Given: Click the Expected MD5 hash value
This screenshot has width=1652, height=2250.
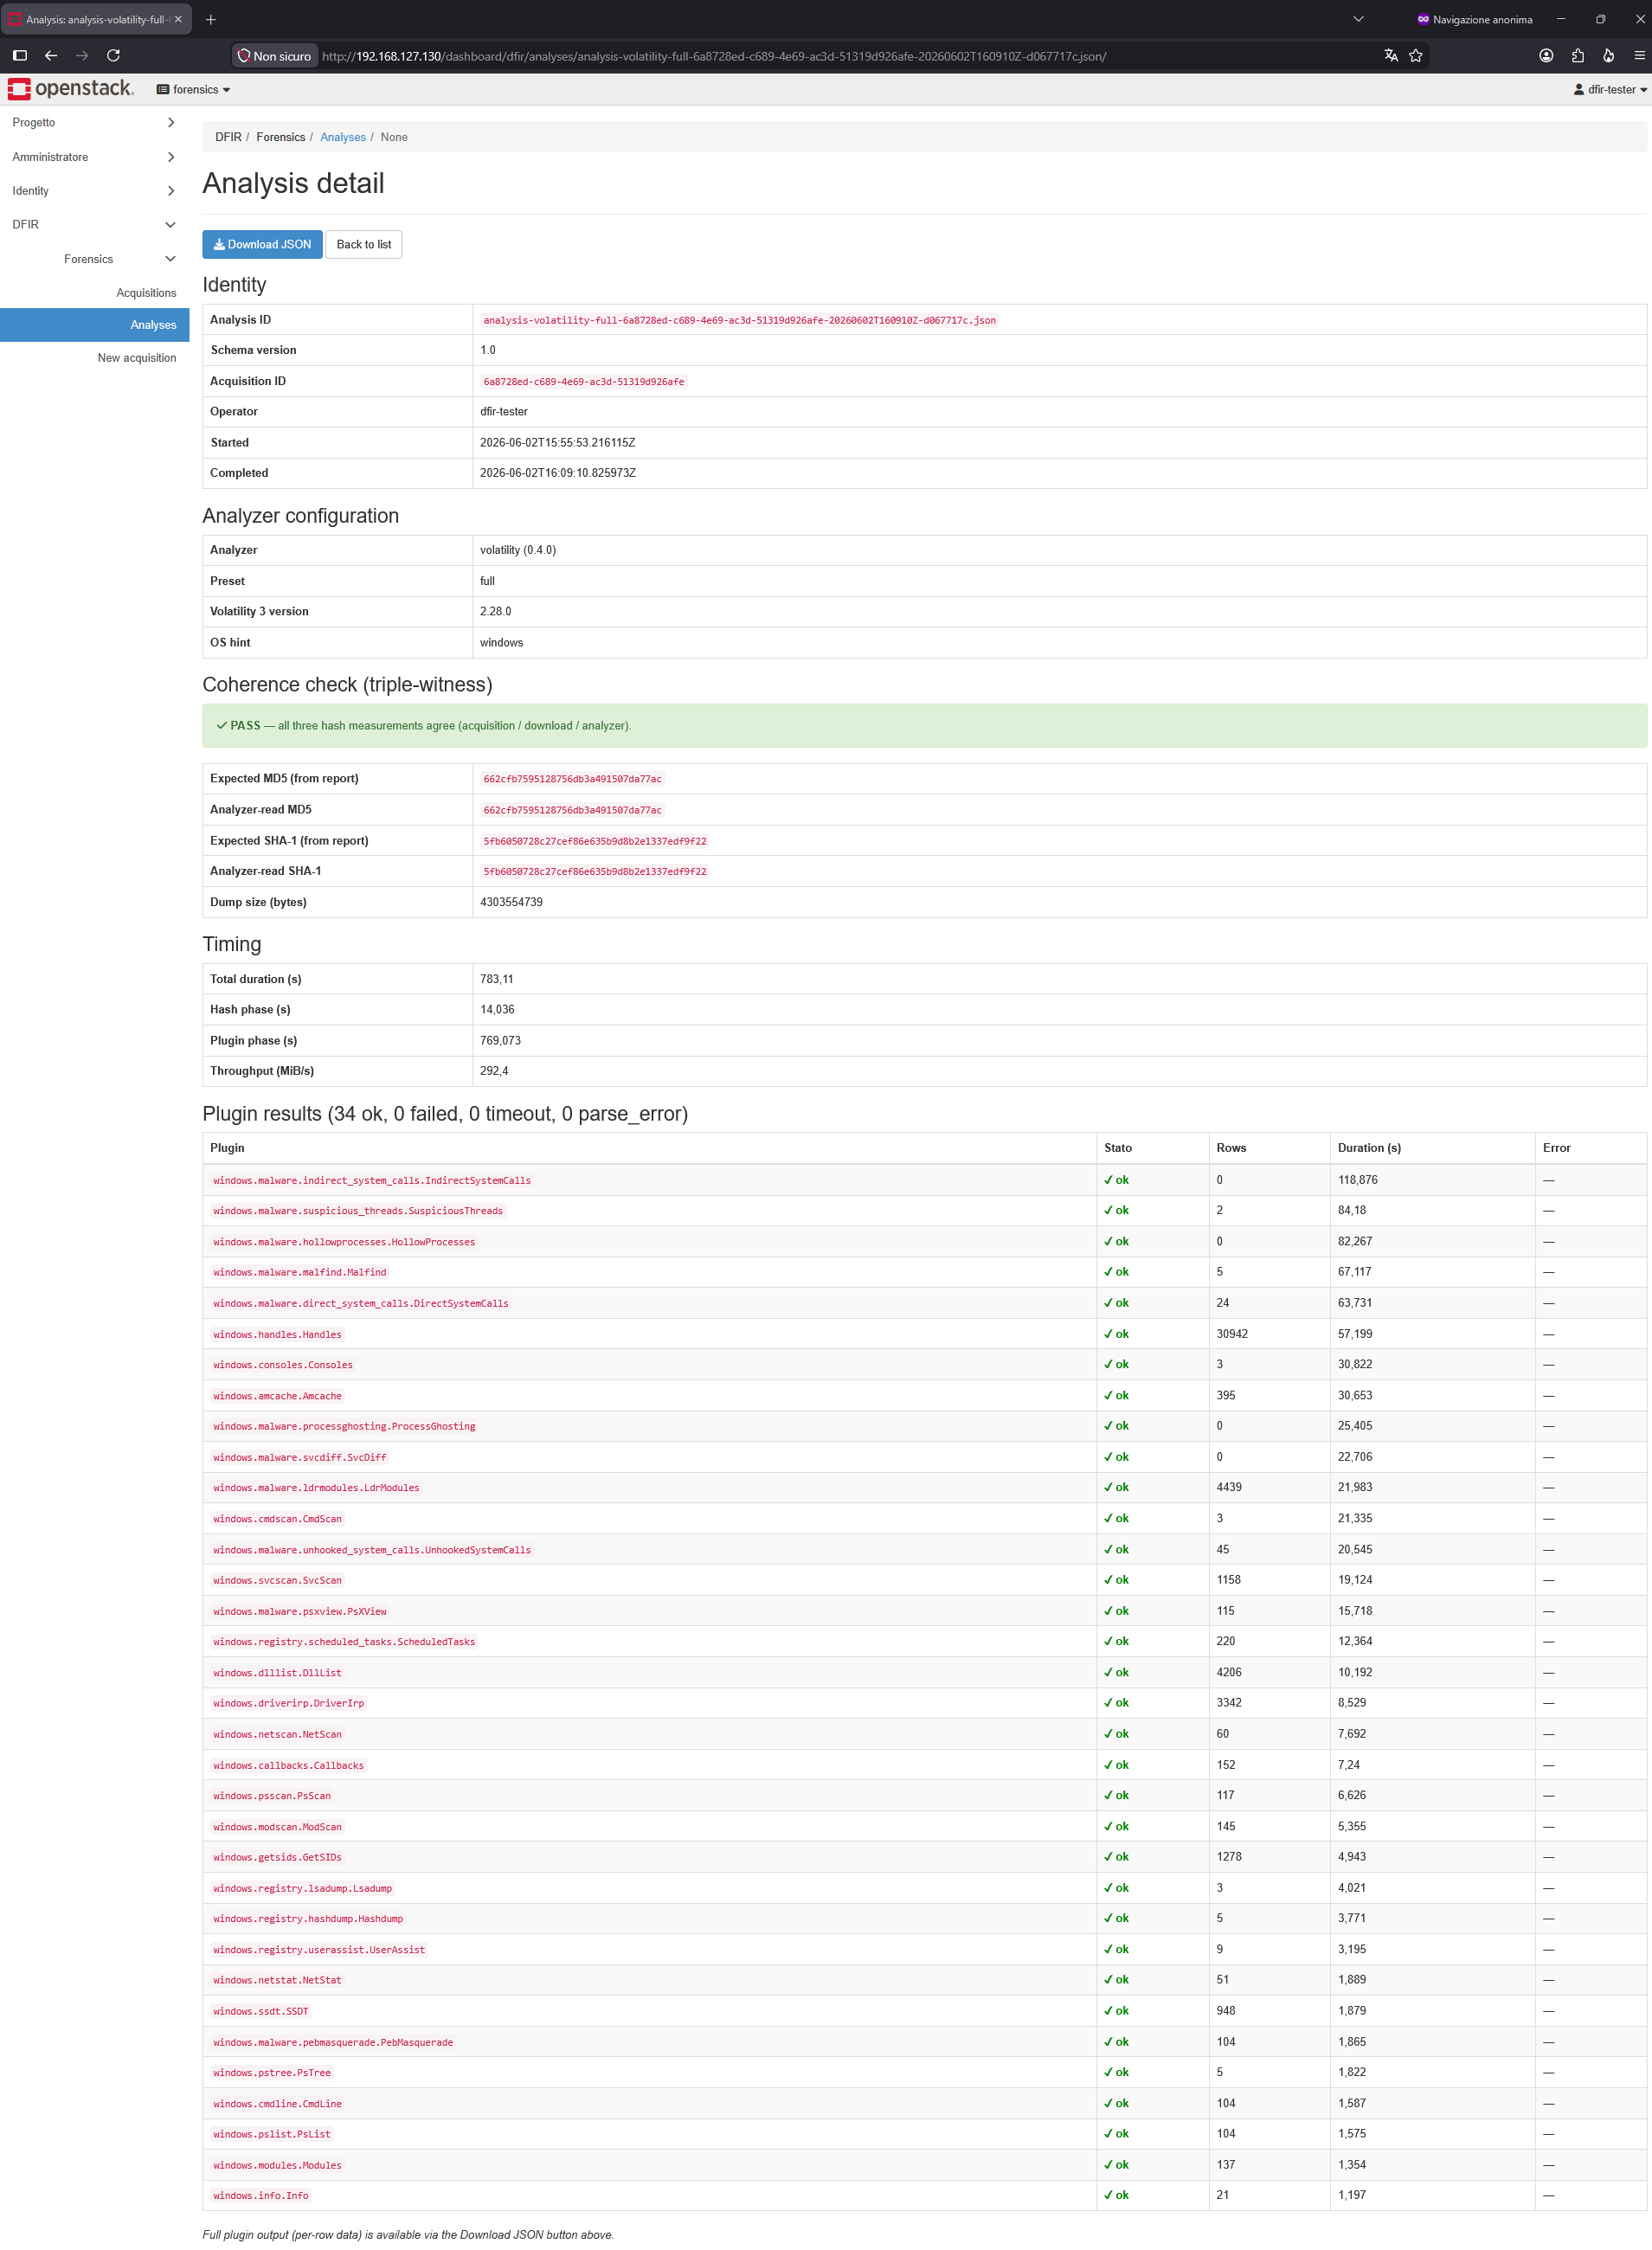Looking at the screenshot, I should (572, 779).
